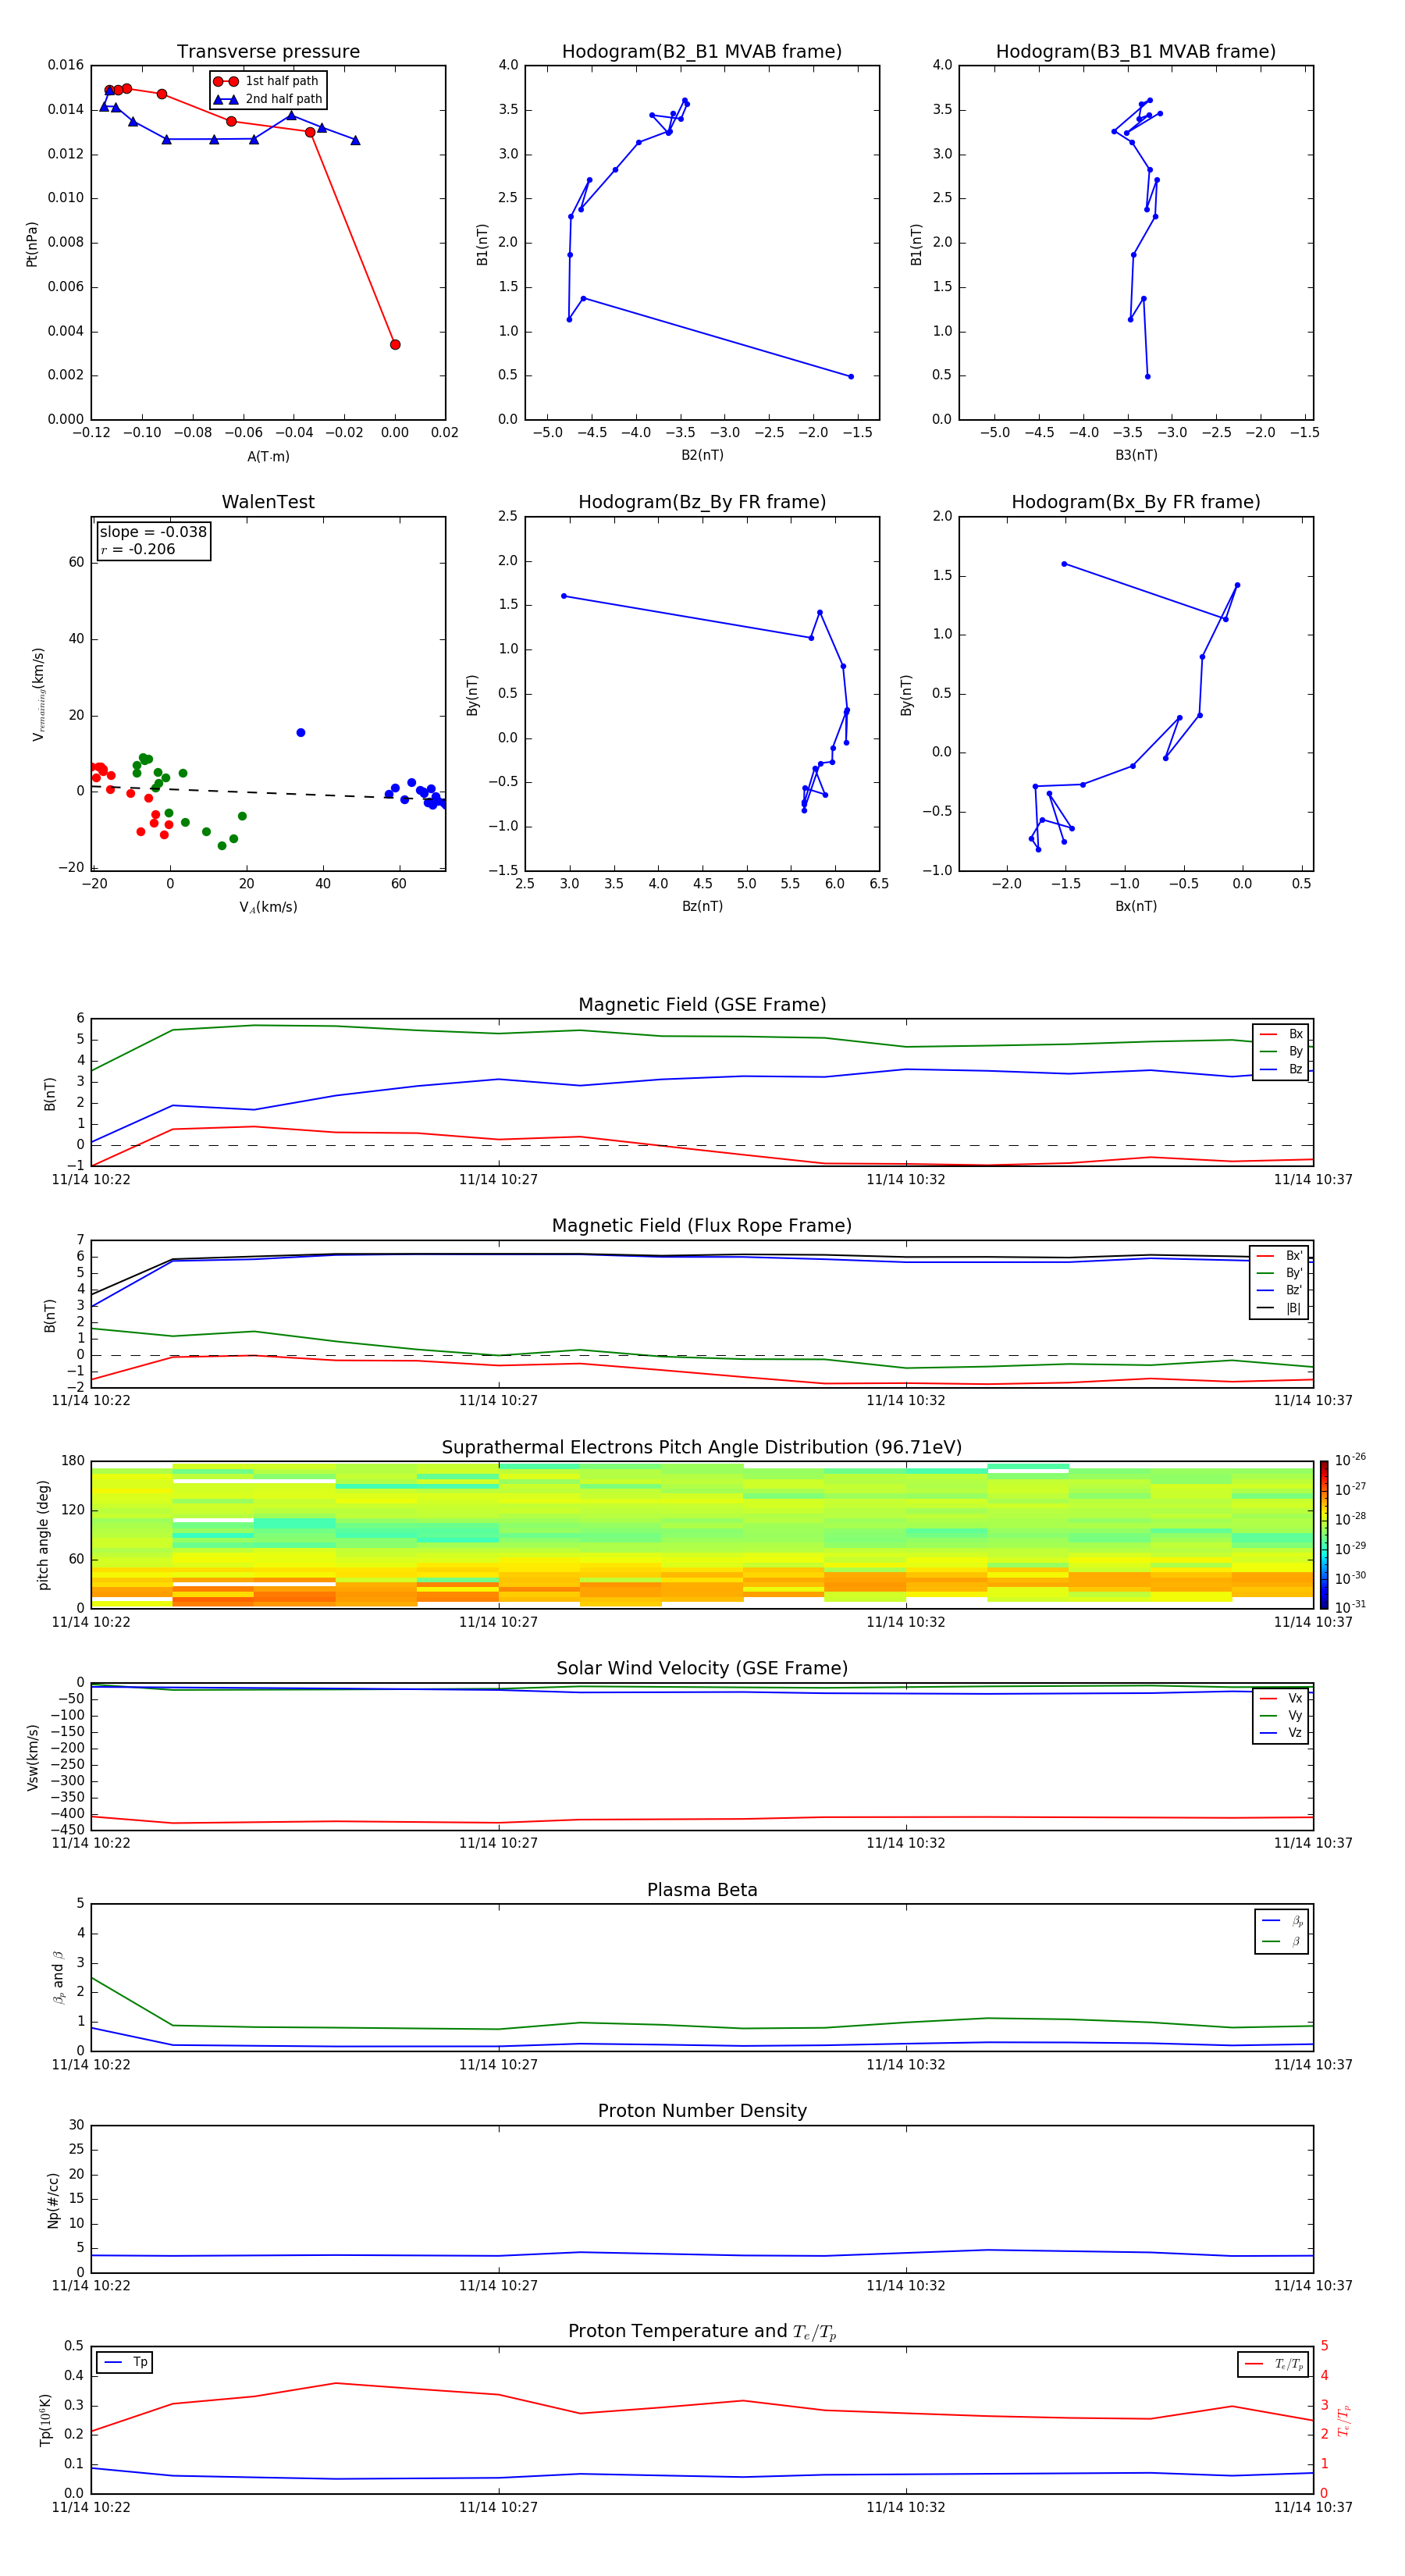Click the 'r = -0.206' annotation
The width and height of the screenshot is (1405, 2576).
(x=138, y=549)
